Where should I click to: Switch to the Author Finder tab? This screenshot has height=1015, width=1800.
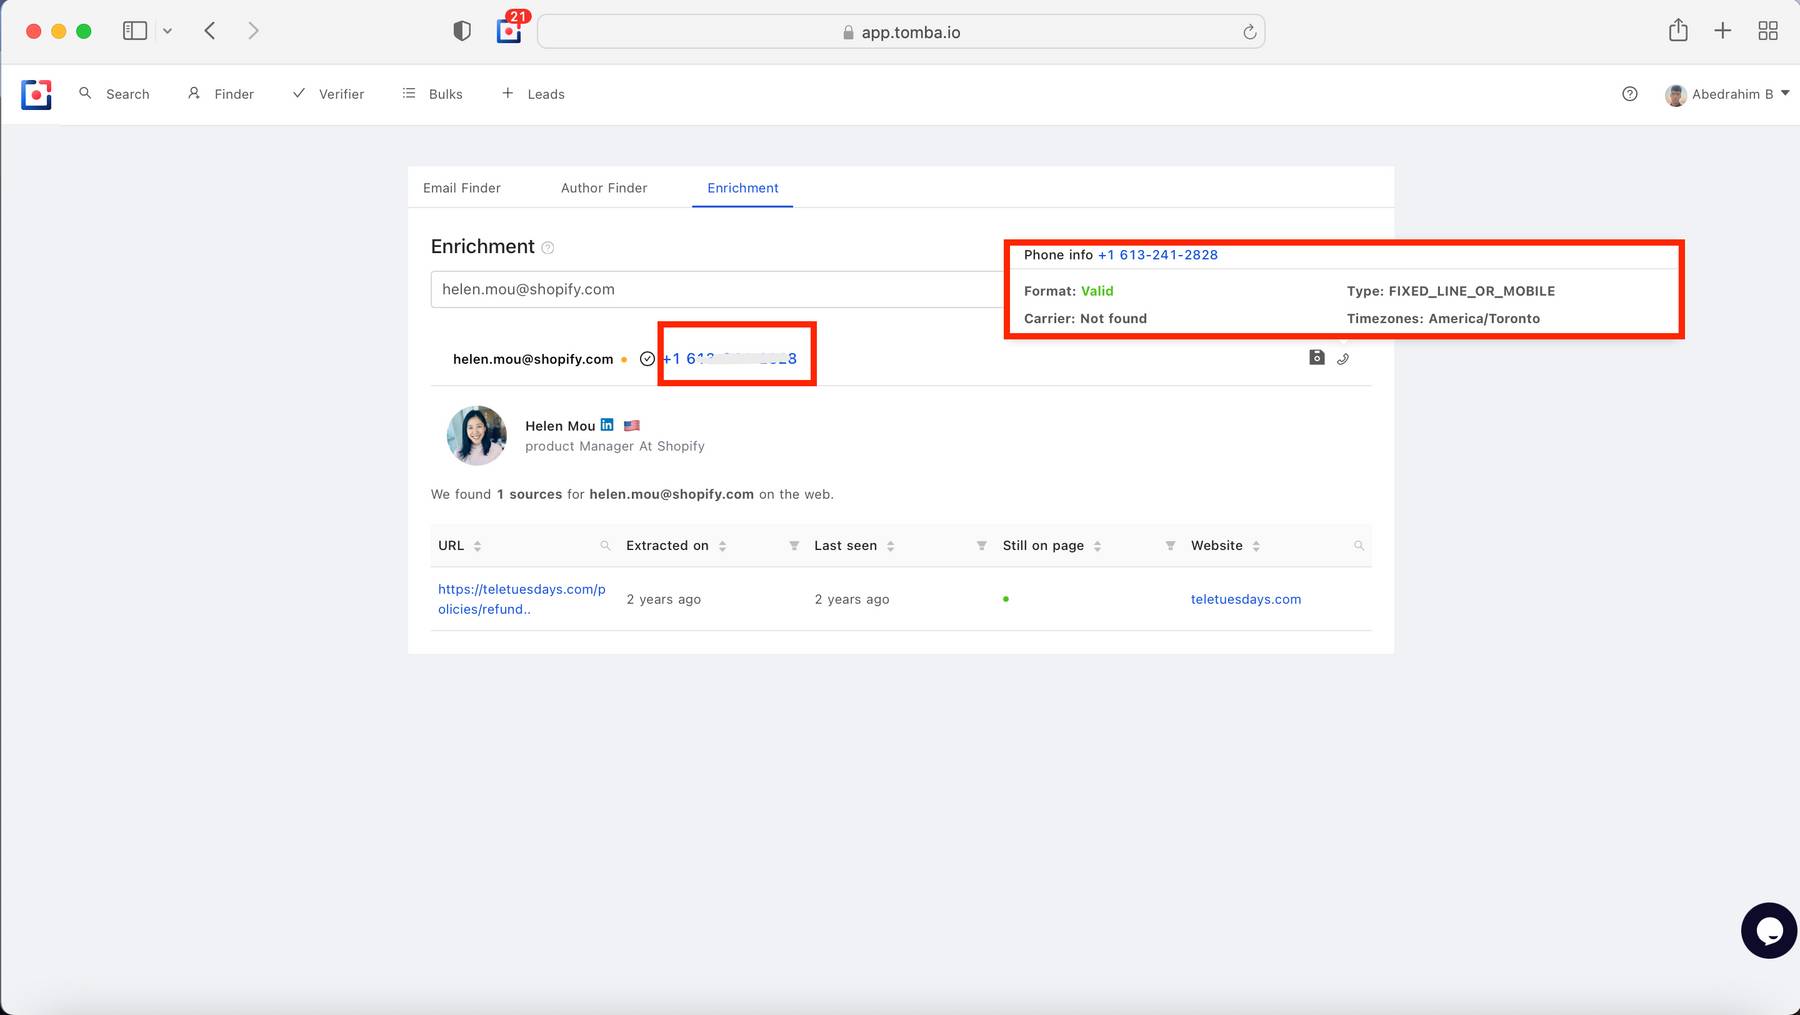point(604,188)
